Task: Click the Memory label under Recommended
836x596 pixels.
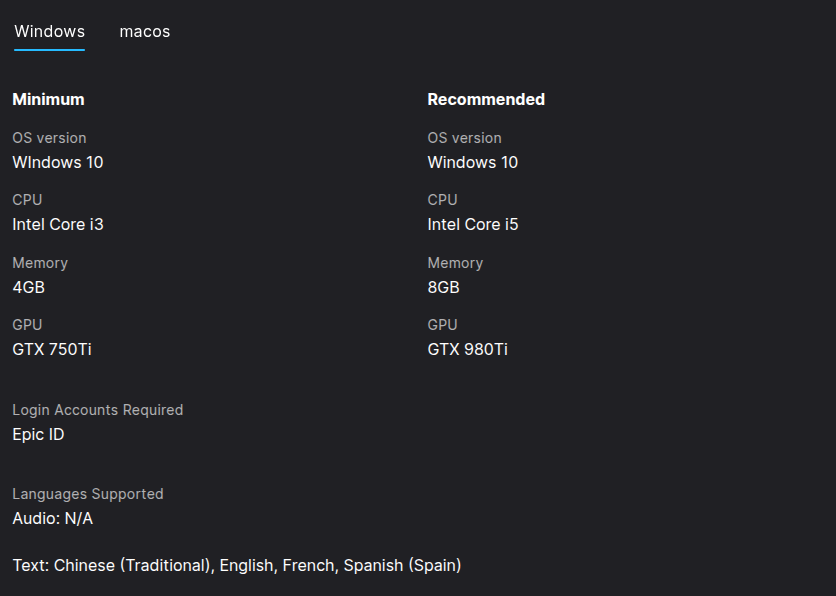Action: click(455, 263)
